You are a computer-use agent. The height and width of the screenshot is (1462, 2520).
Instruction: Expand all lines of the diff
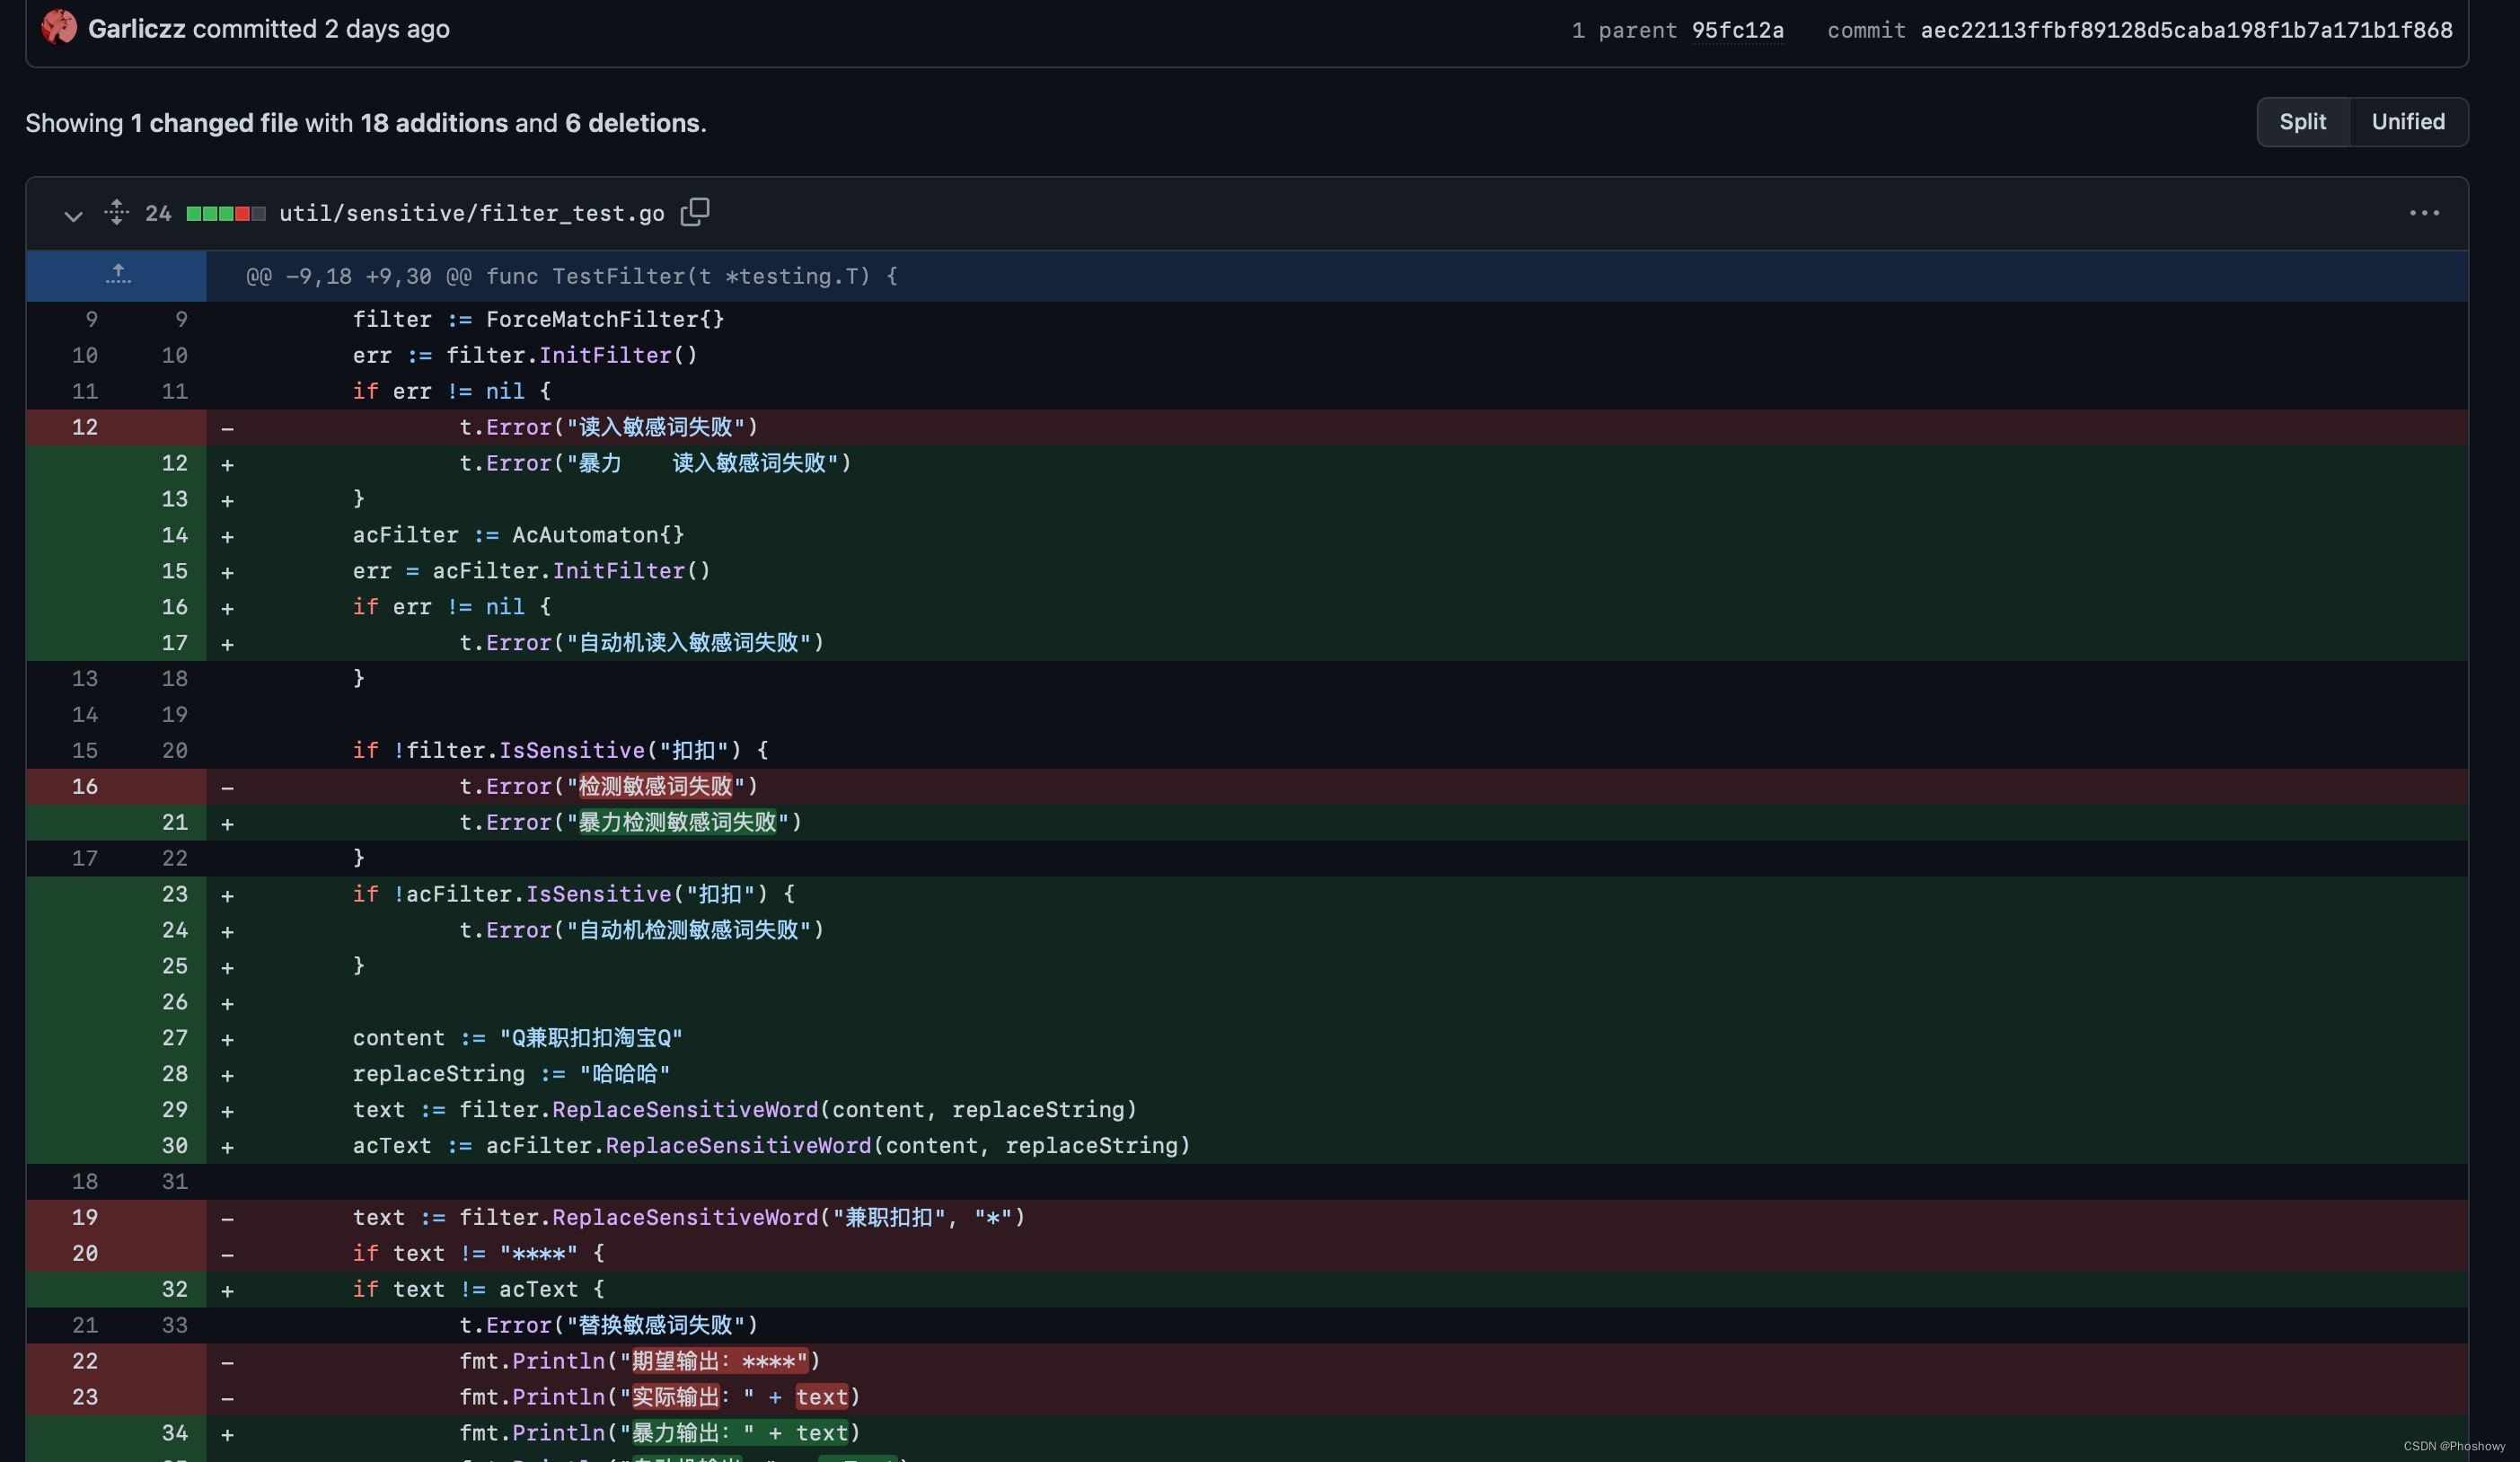click(116, 212)
